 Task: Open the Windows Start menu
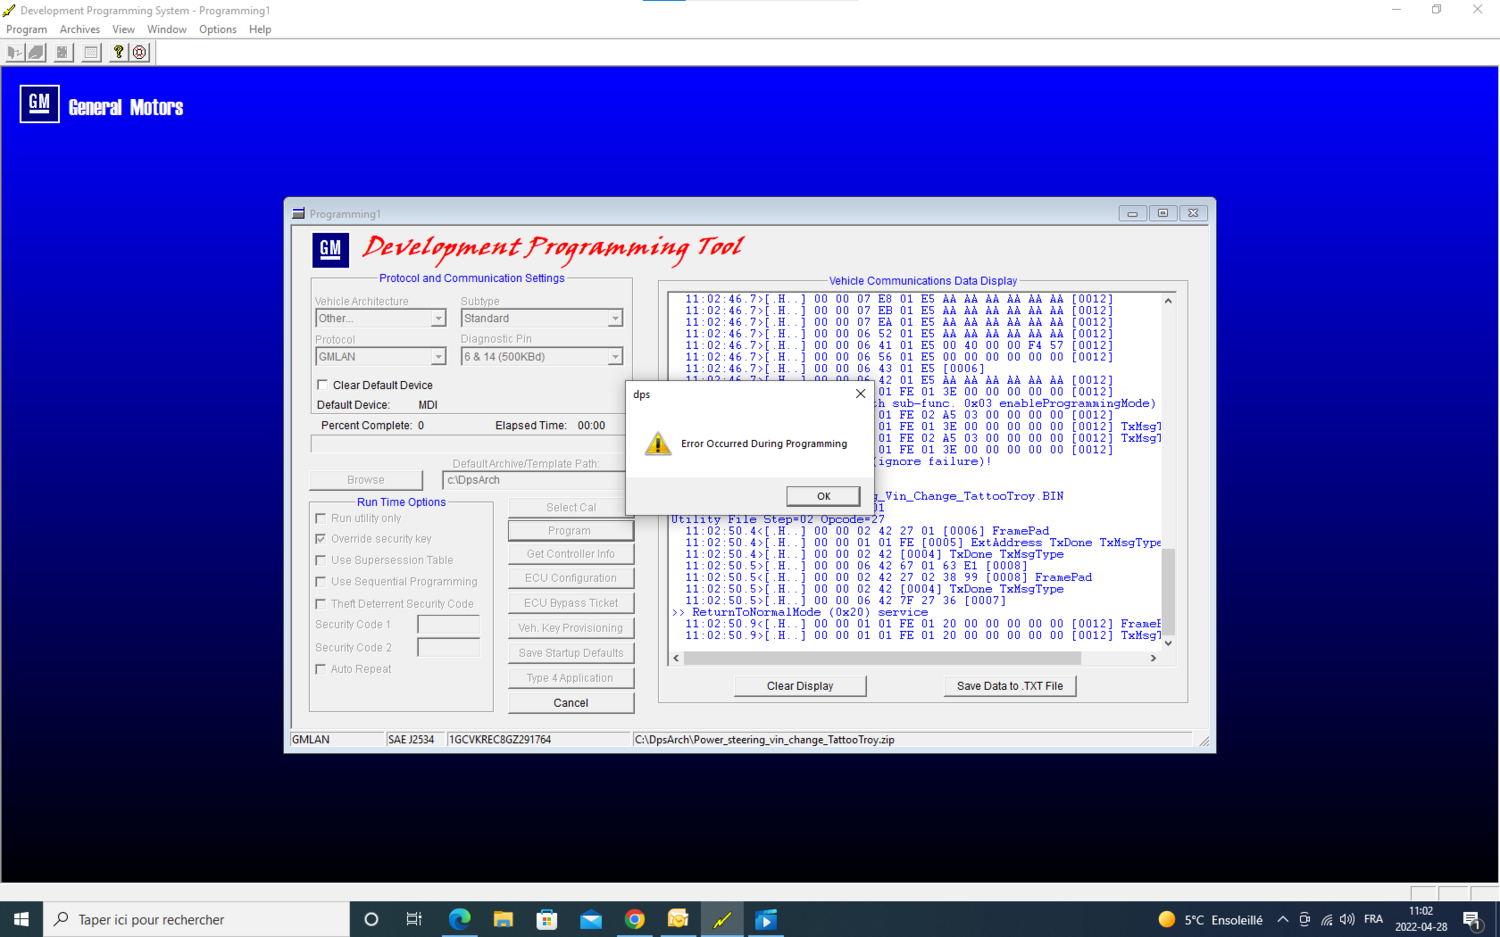pos(21,919)
